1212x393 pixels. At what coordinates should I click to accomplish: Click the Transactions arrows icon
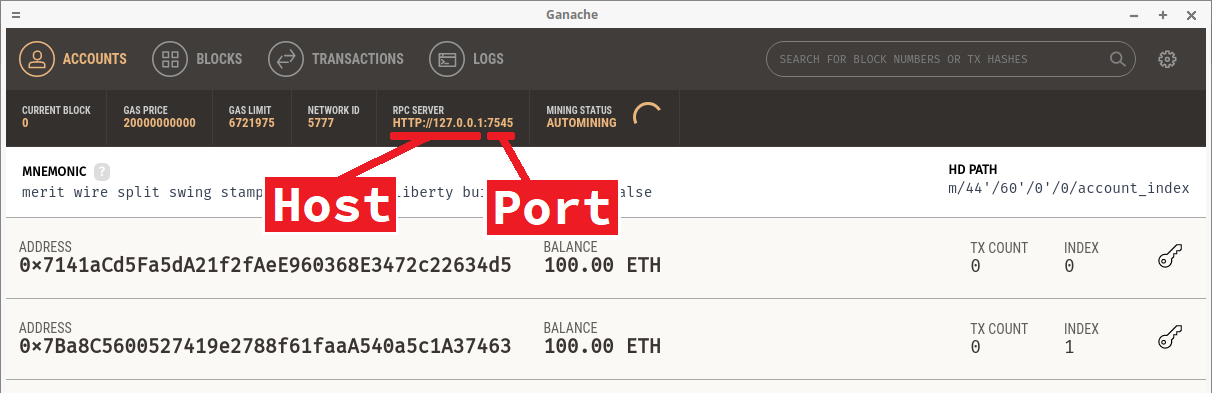[x=285, y=59]
